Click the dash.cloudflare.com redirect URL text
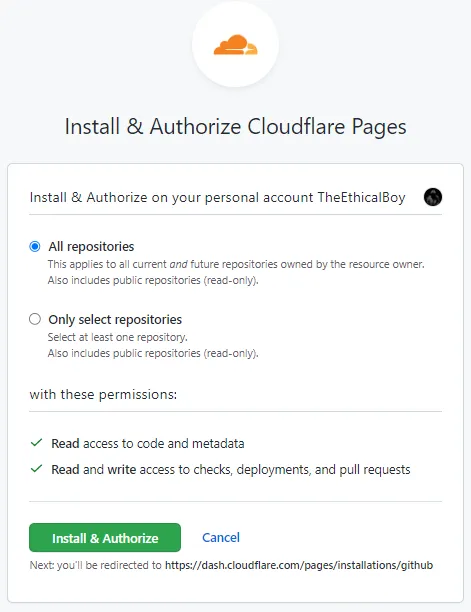Image resolution: width=471 pixels, height=612 pixels. 299,565
